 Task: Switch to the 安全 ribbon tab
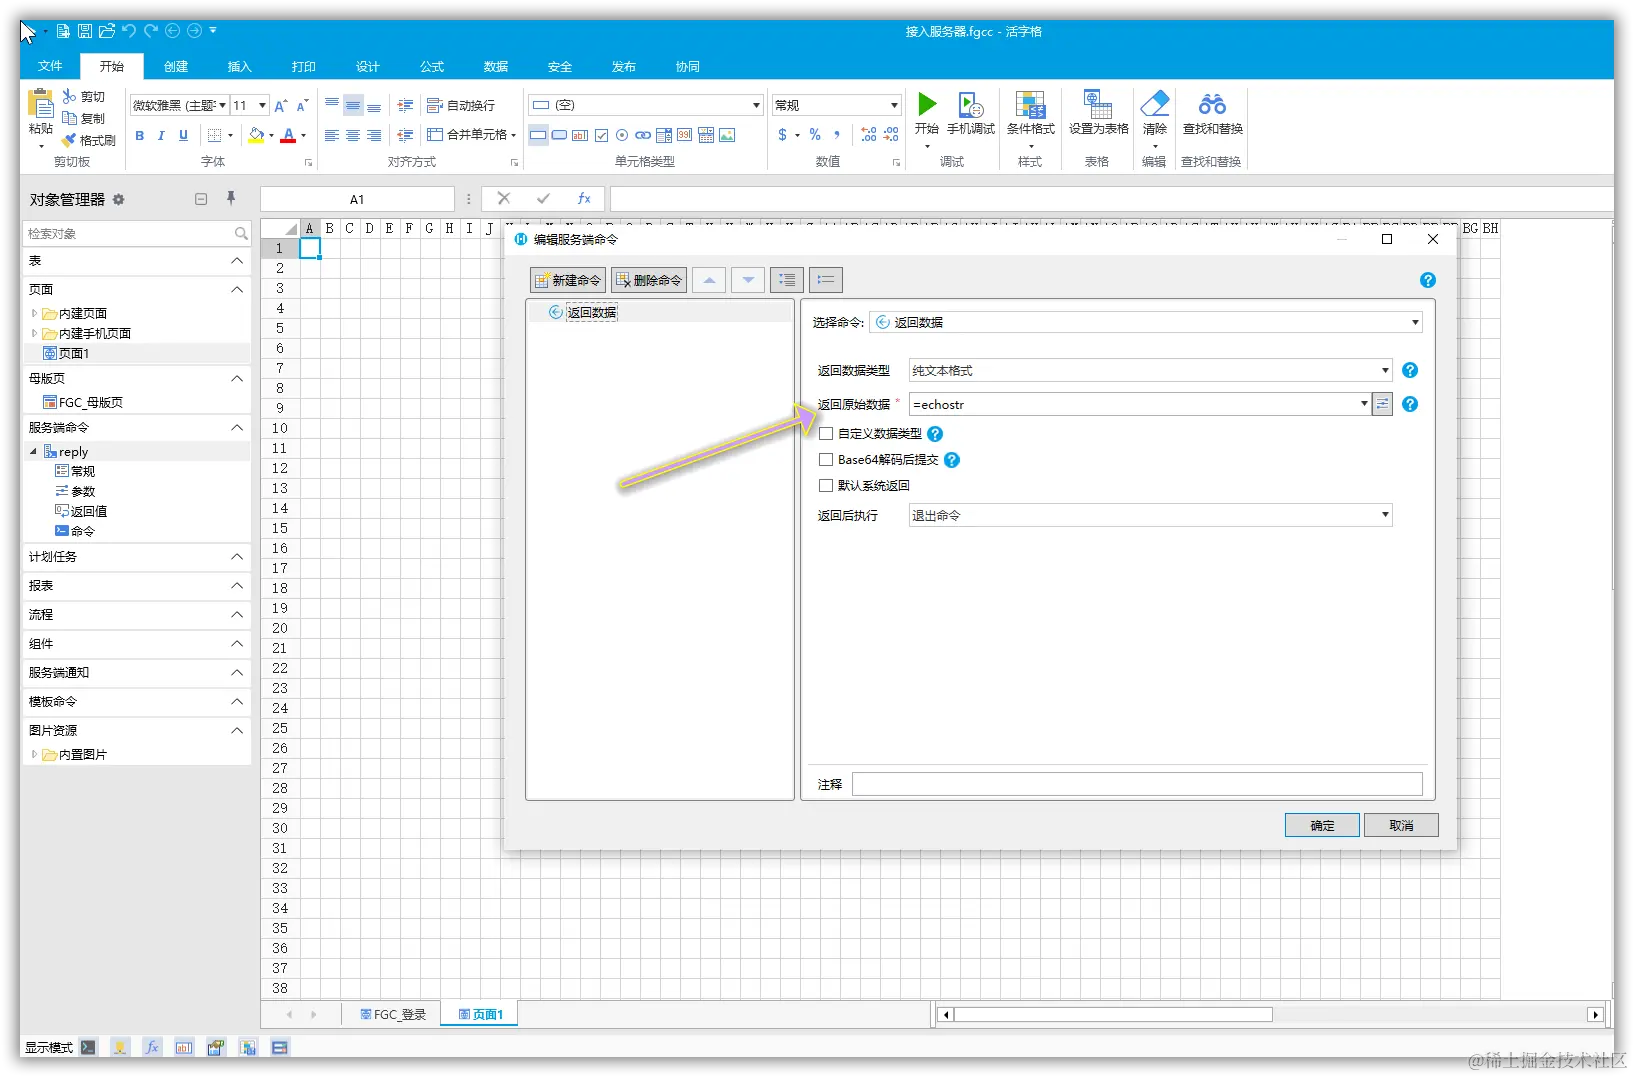(x=560, y=67)
